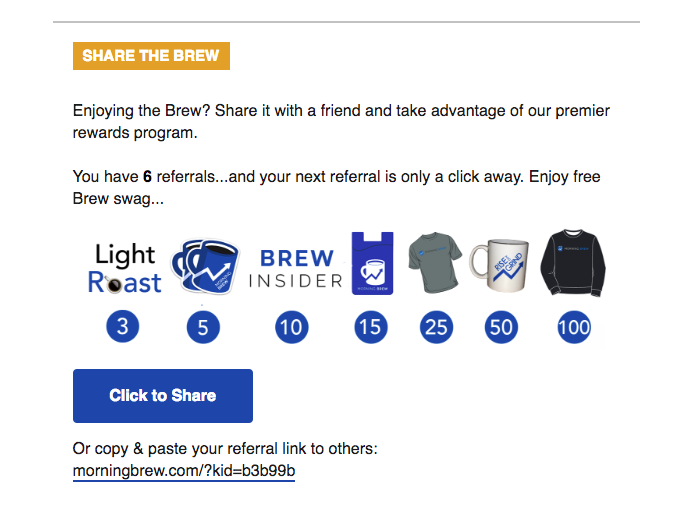Viewport: 696px width, 514px height.
Task: Select the 10 referrals circle badge
Action: 292,328
